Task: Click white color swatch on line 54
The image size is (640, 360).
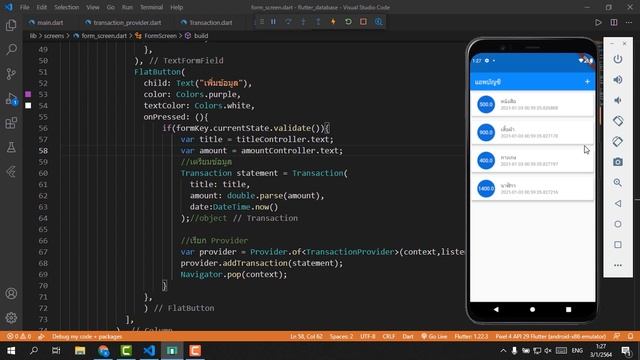Action: click(x=28, y=105)
